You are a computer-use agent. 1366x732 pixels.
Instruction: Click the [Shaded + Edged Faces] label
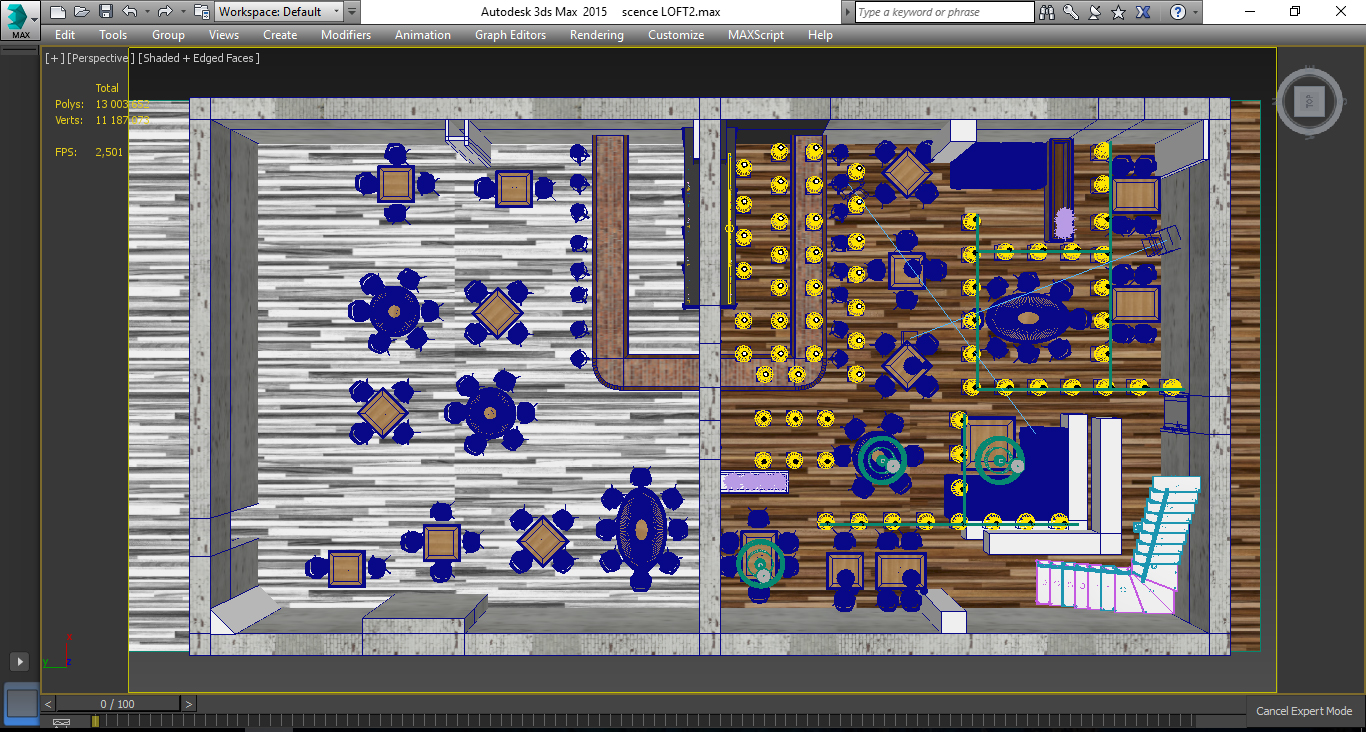tap(199, 58)
